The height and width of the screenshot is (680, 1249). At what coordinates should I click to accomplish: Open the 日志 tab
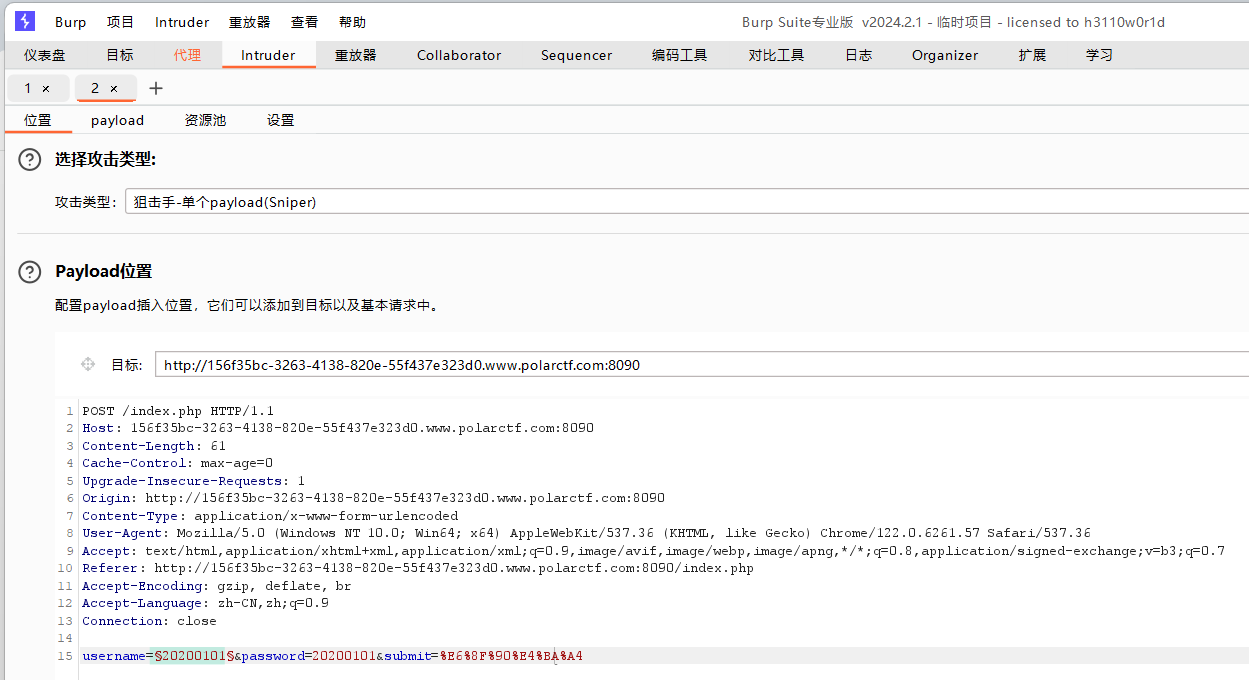tap(859, 55)
